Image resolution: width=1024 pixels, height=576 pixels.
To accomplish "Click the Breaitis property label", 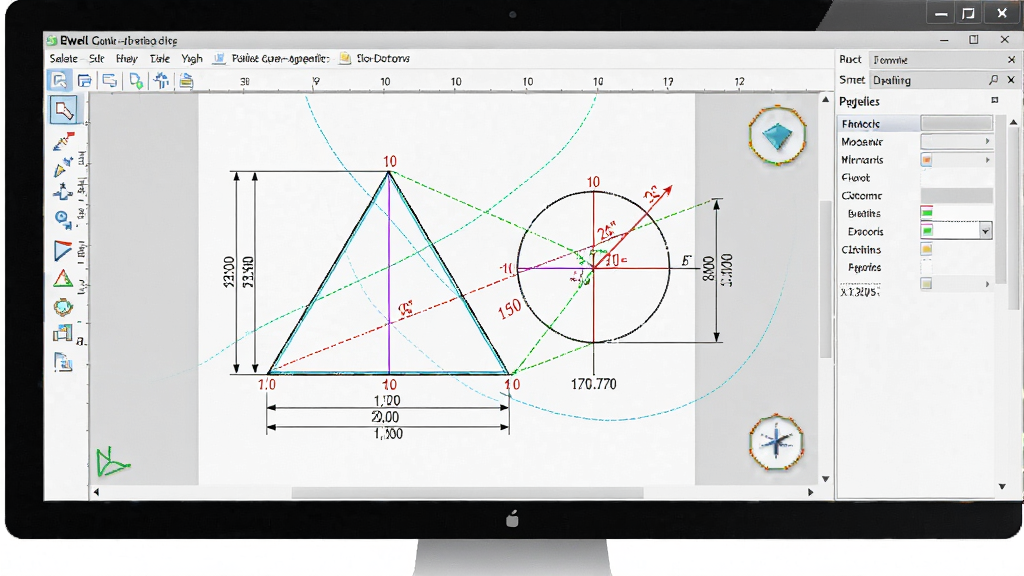I will tap(864, 214).
